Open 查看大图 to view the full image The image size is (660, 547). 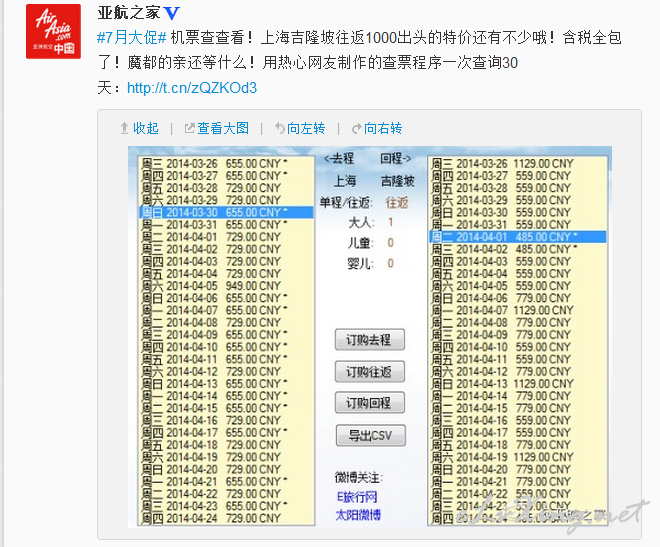click(223, 128)
